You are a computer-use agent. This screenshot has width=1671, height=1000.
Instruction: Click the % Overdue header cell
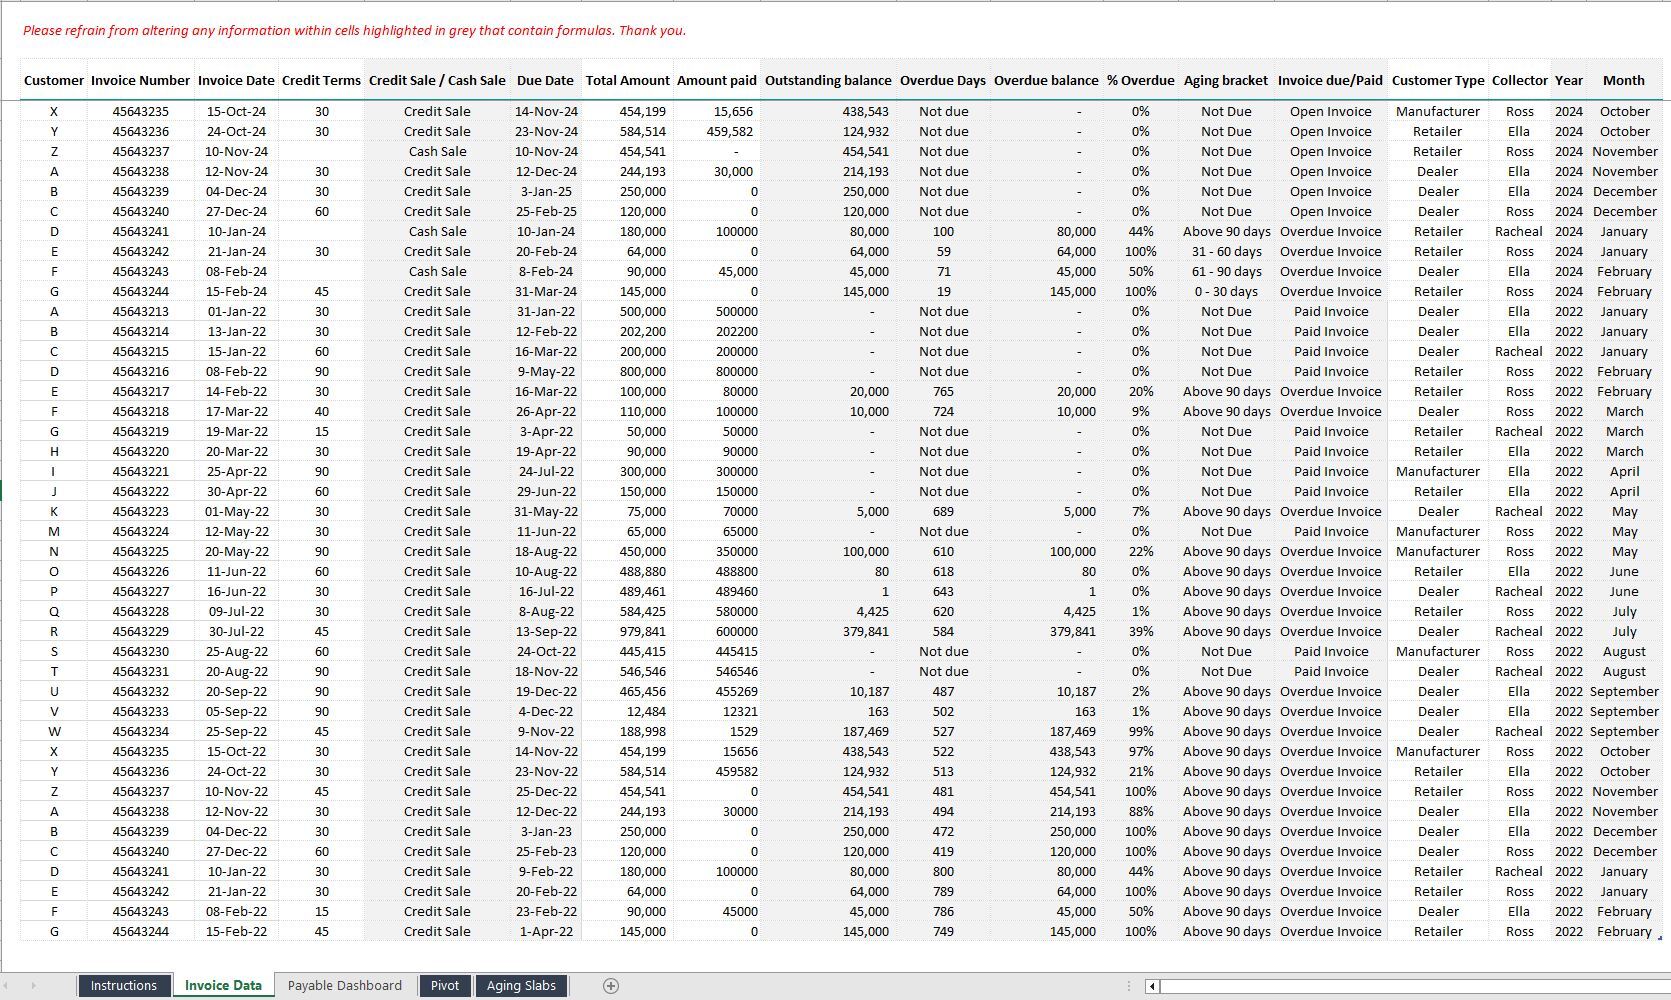click(1141, 80)
